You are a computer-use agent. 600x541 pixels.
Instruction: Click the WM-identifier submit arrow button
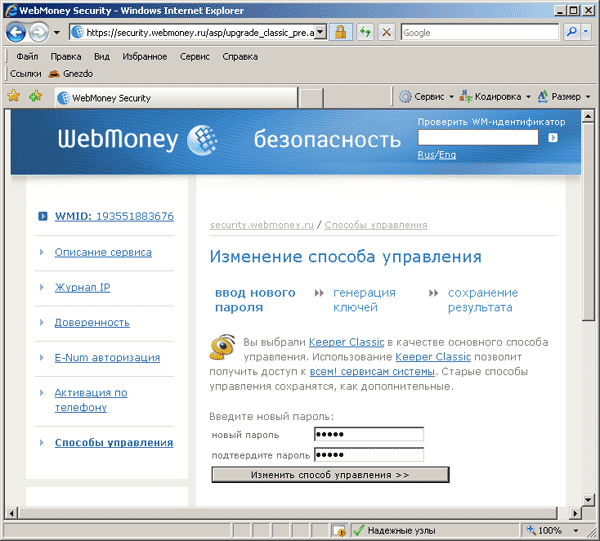pos(553,138)
